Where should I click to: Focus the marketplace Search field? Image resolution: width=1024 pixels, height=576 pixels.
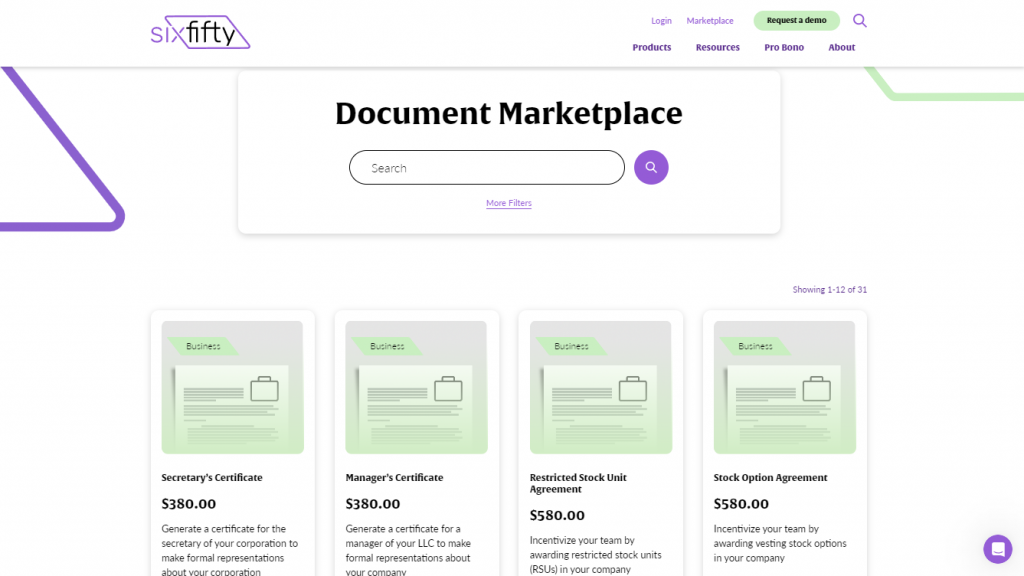click(x=487, y=167)
